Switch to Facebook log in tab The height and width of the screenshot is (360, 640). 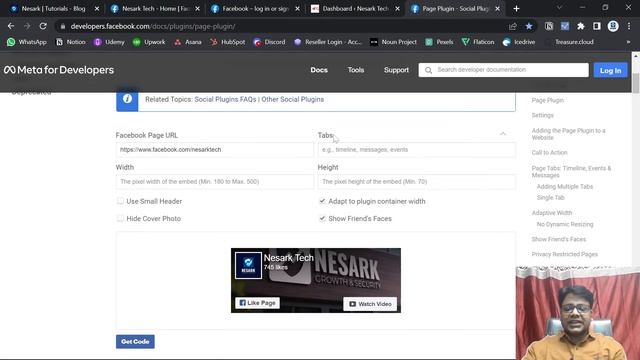pos(255,9)
